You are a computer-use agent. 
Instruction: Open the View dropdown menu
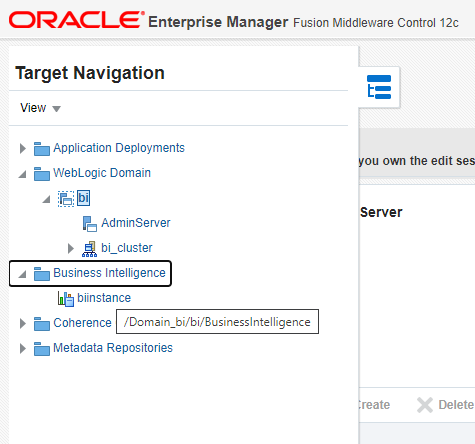(40, 108)
